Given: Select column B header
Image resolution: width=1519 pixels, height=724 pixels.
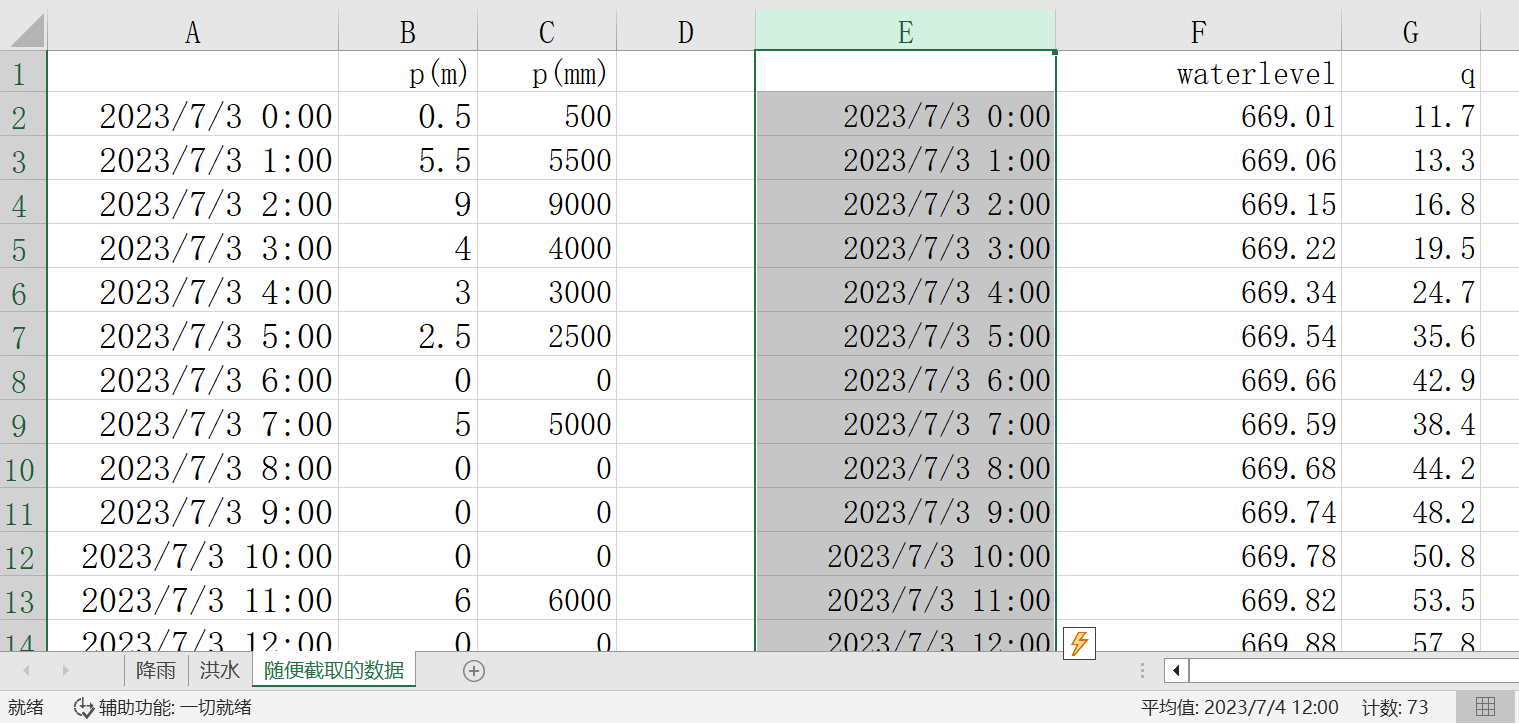Looking at the screenshot, I should [408, 32].
